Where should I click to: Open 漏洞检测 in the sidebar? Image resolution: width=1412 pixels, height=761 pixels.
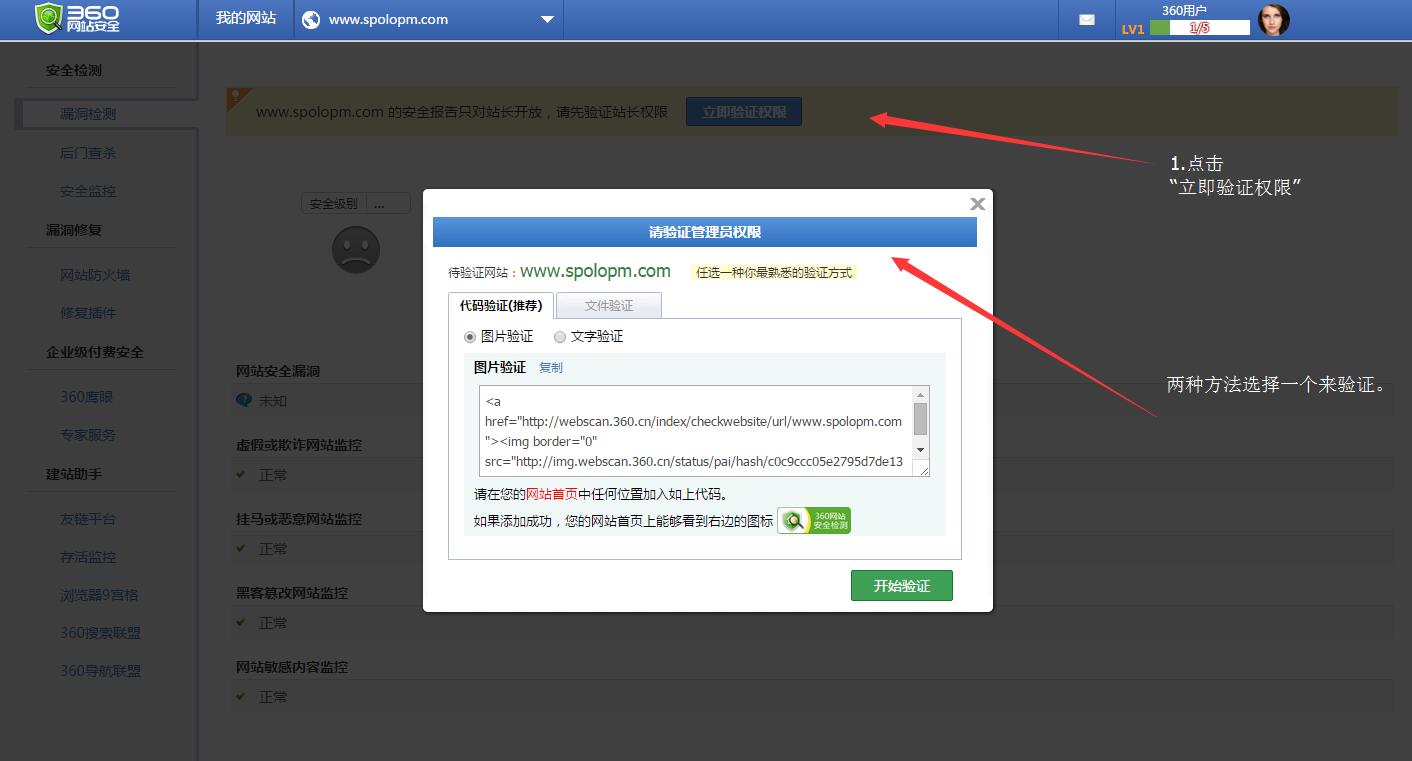88,114
